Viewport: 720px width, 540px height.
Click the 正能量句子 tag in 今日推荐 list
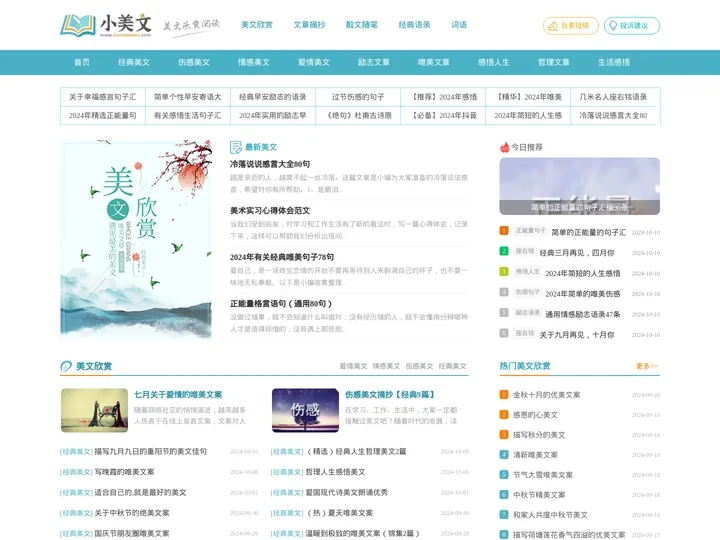pyautogui.click(x=530, y=231)
